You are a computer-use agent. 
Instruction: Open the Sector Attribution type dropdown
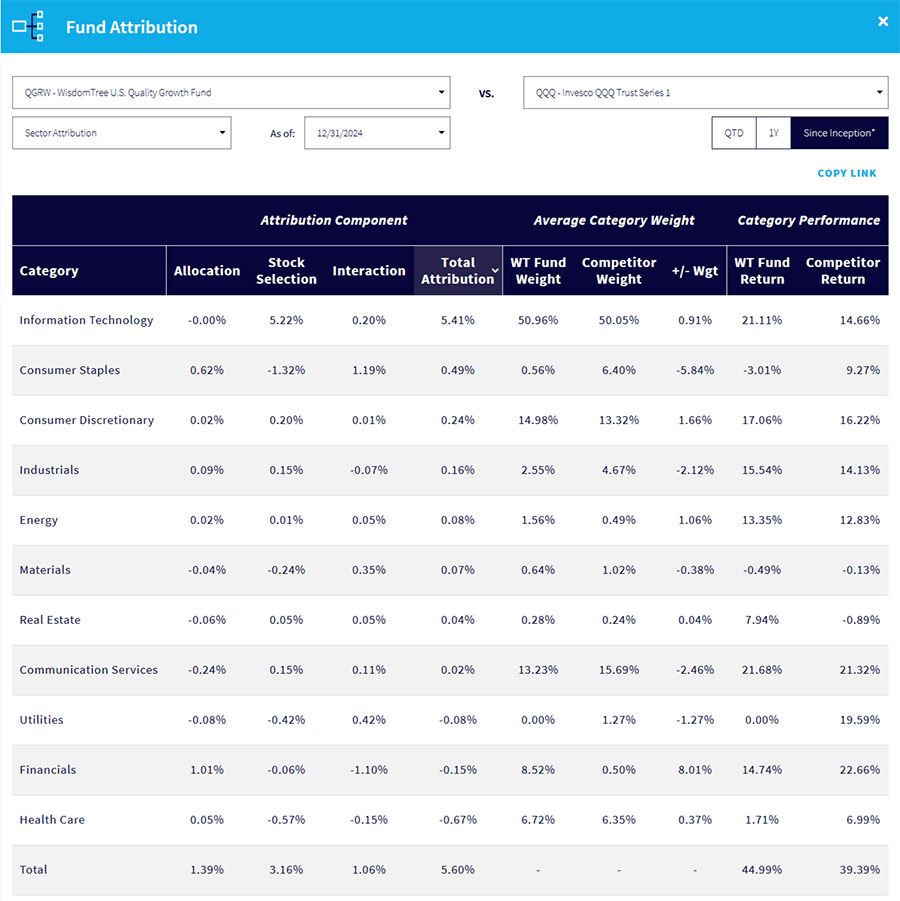(x=121, y=133)
